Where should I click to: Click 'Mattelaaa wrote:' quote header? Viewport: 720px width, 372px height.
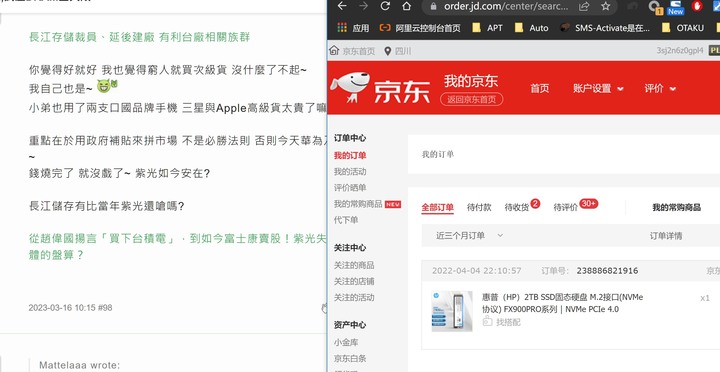point(79,366)
